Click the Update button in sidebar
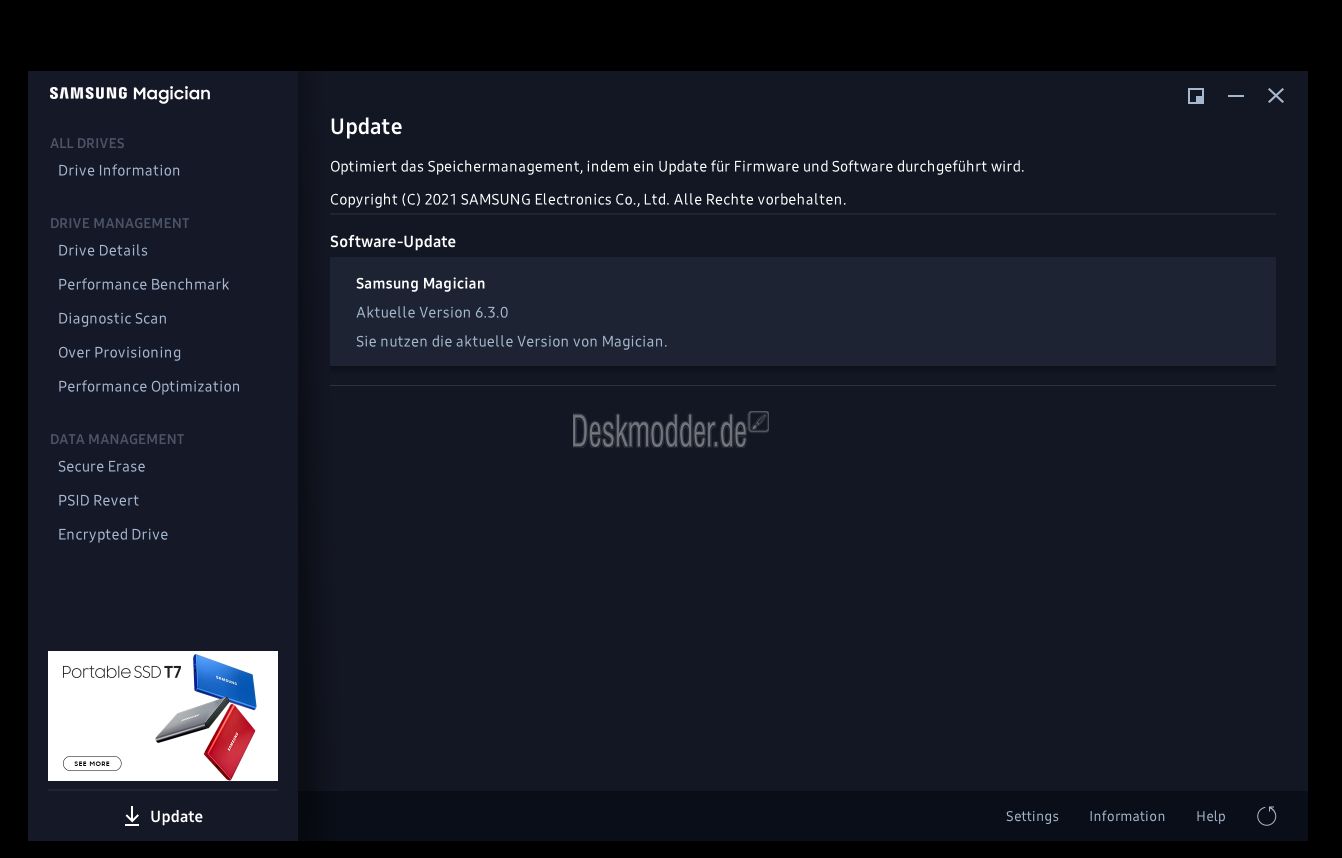The height and width of the screenshot is (858, 1342). pyautogui.click(x=163, y=817)
